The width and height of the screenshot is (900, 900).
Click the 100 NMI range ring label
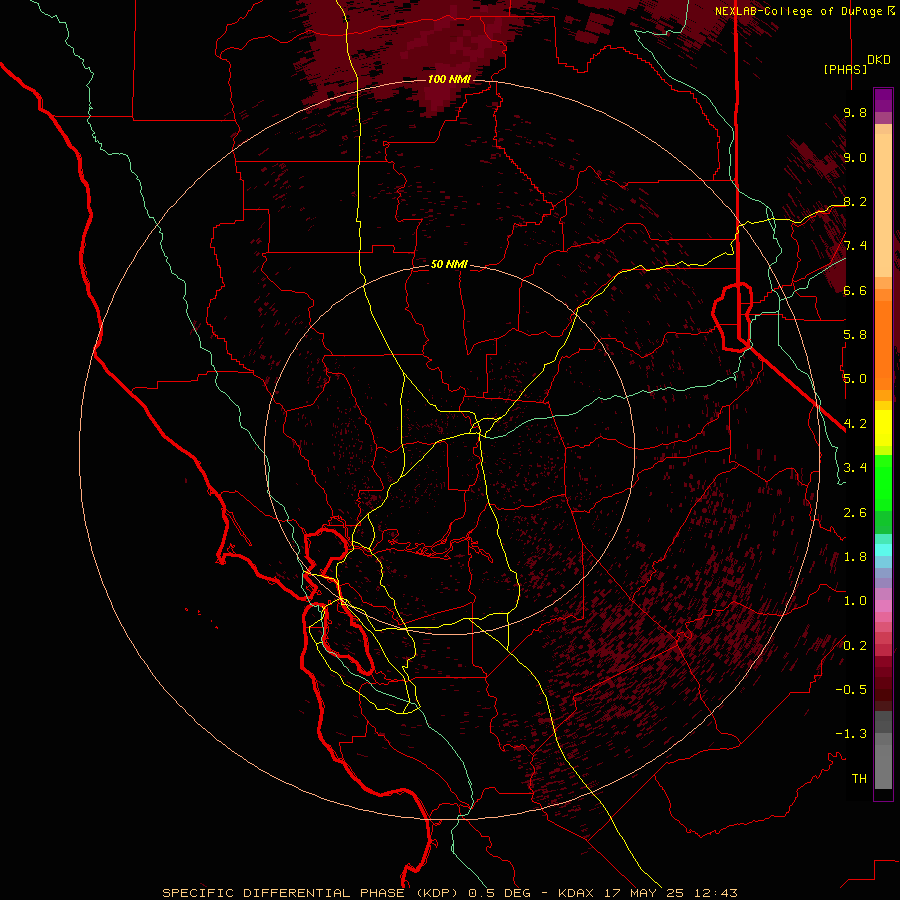(x=449, y=79)
